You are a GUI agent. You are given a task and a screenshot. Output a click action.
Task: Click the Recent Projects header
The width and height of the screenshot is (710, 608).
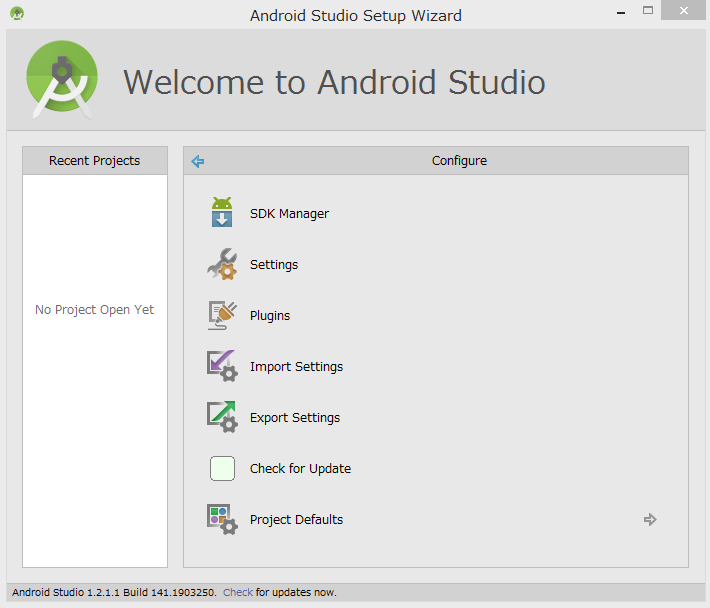pyautogui.click(x=95, y=160)
